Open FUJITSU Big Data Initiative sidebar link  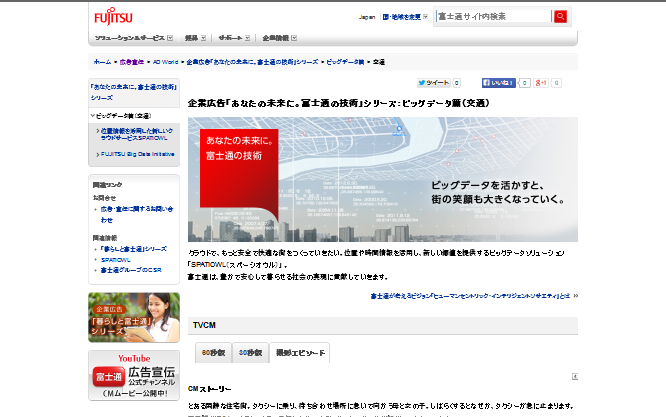click(137, 154)
